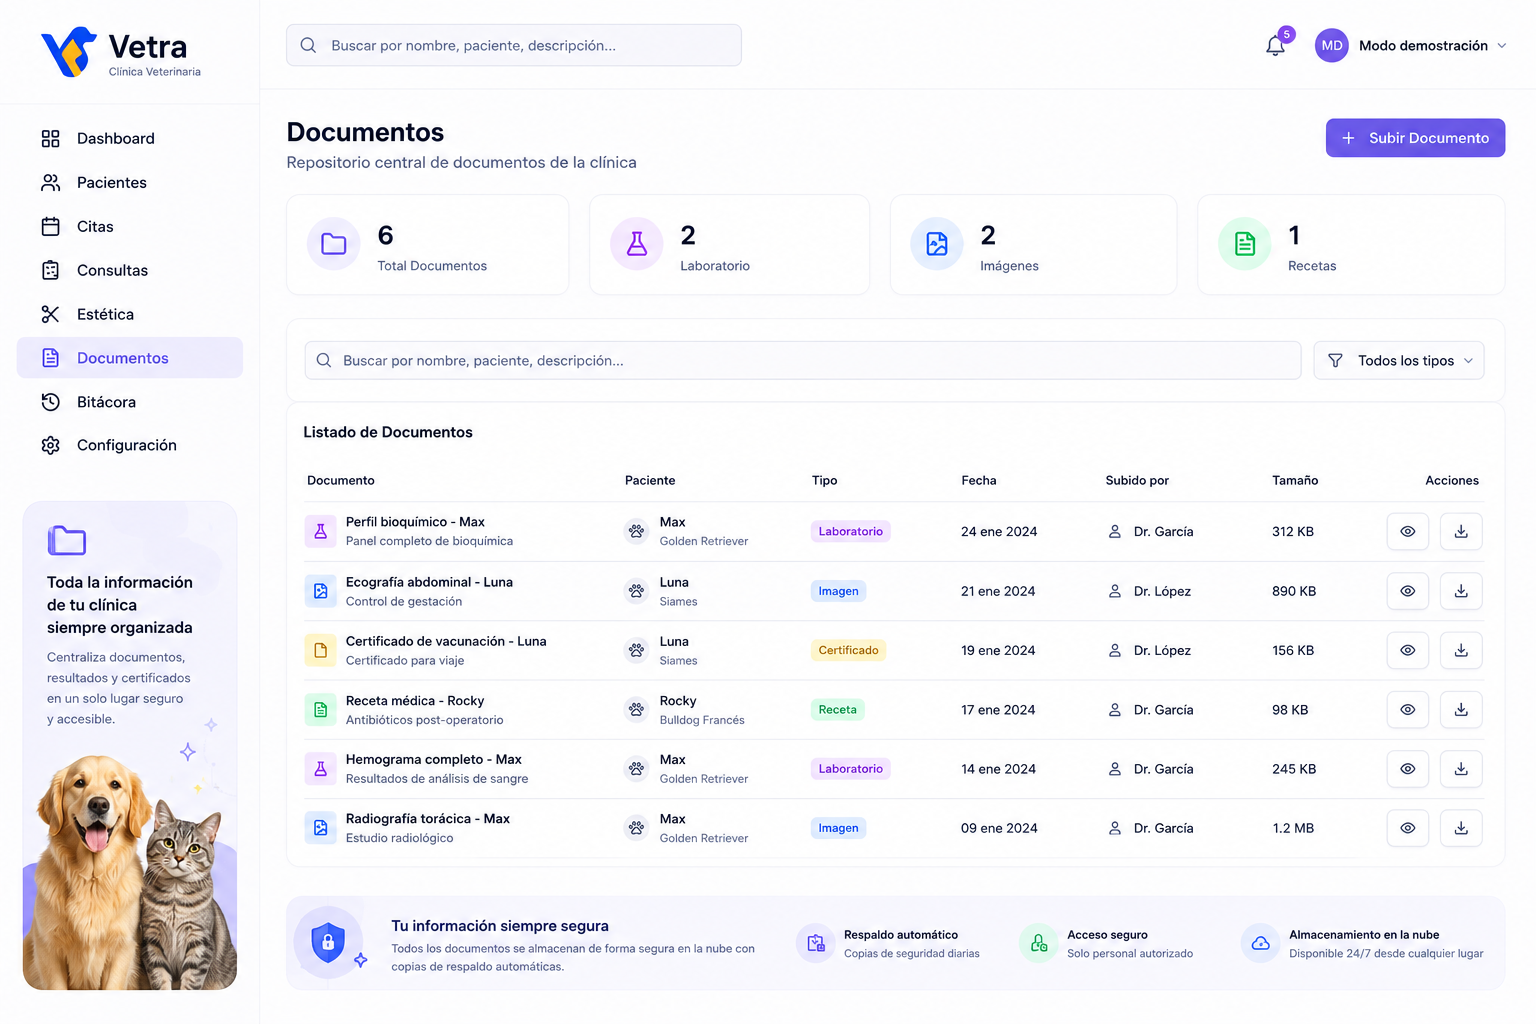
Task: Download the Receta médica - Rocky file
Action: click(x=1461, y=710)
